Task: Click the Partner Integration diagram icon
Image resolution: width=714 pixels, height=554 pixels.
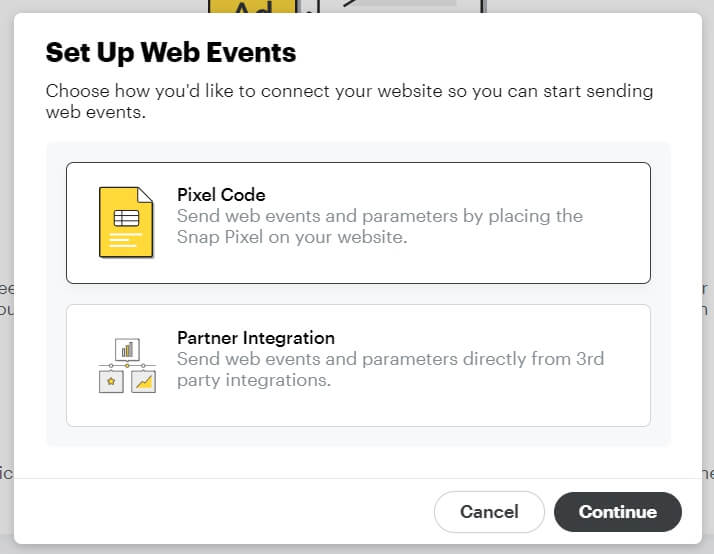Action: pos(127,365)
